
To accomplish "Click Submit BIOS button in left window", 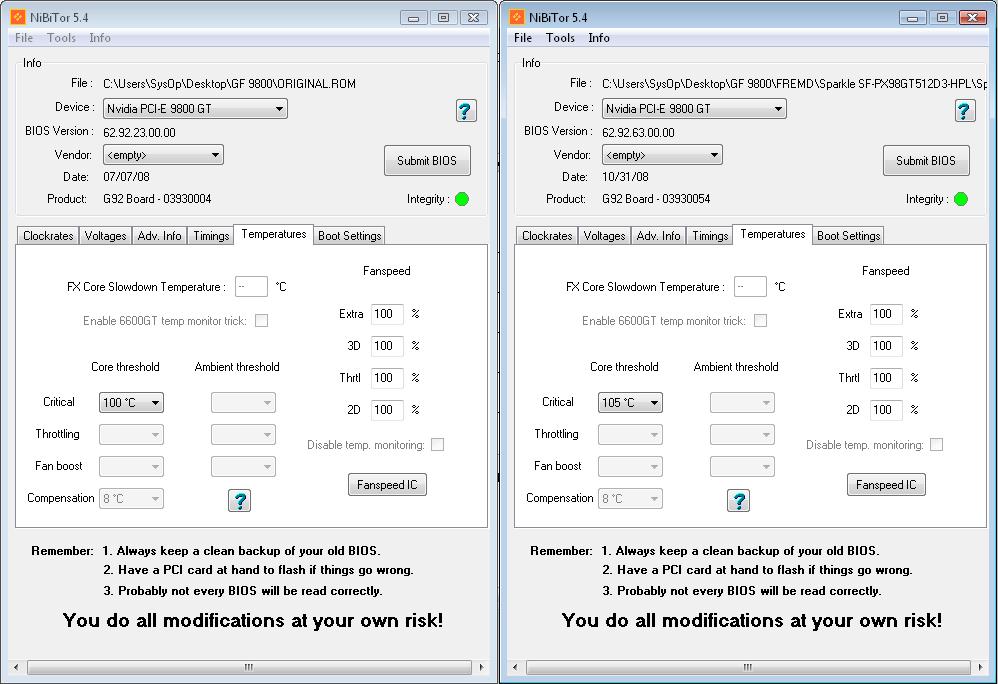I will coord(427,161).
